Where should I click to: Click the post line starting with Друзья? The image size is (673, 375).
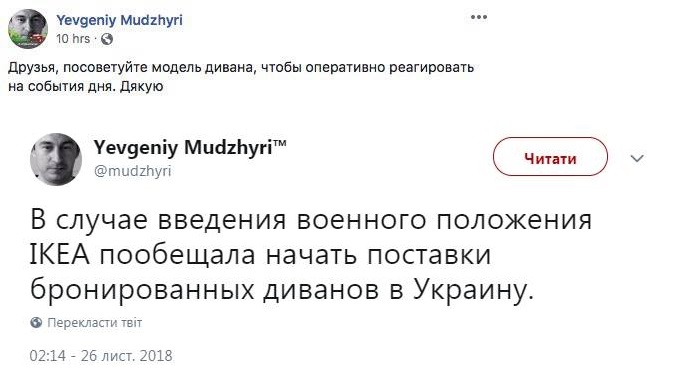tap(241, 68)
